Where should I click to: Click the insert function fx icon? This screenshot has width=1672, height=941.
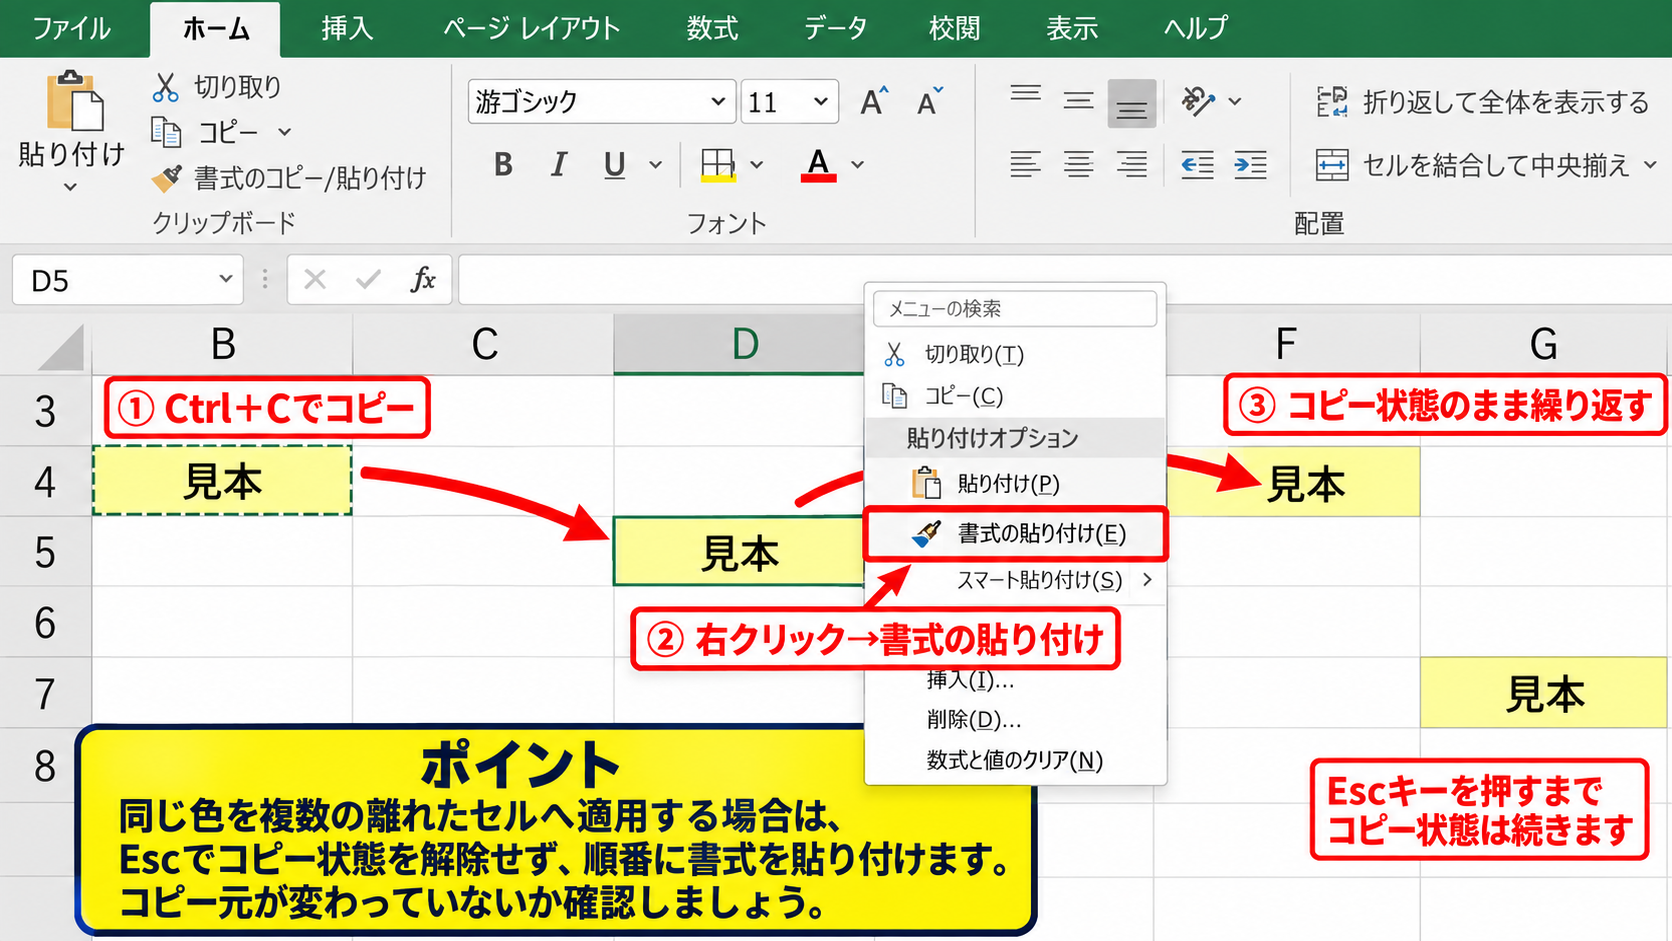point(423,280)
